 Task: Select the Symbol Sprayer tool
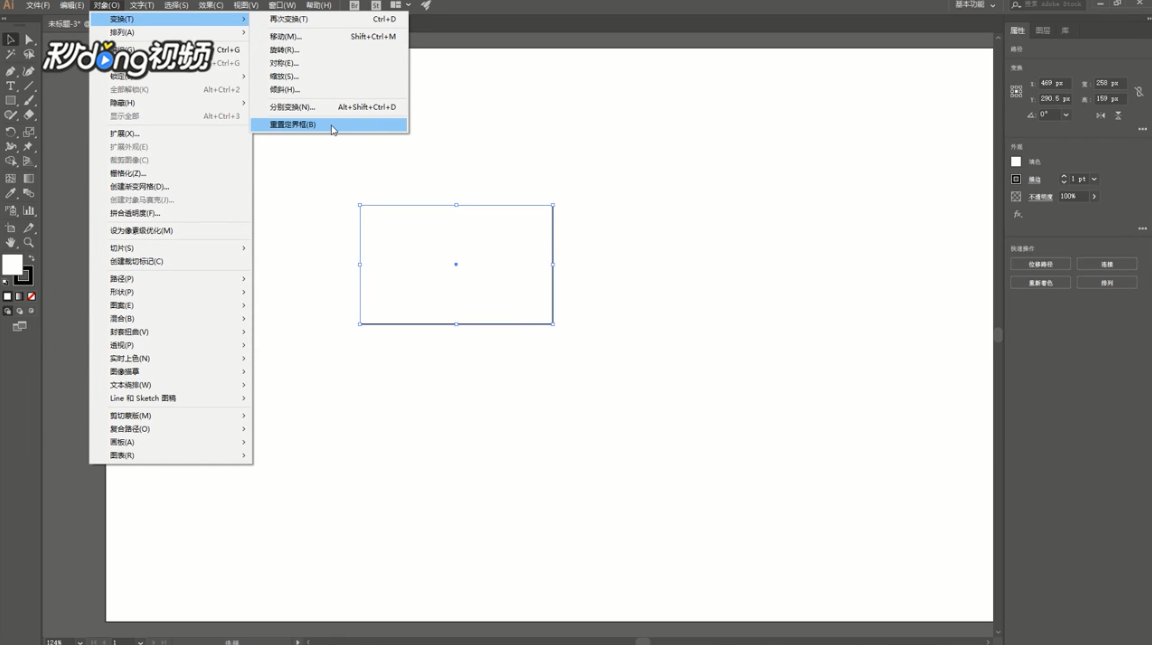pyautogui.click(x=10, y=211)
